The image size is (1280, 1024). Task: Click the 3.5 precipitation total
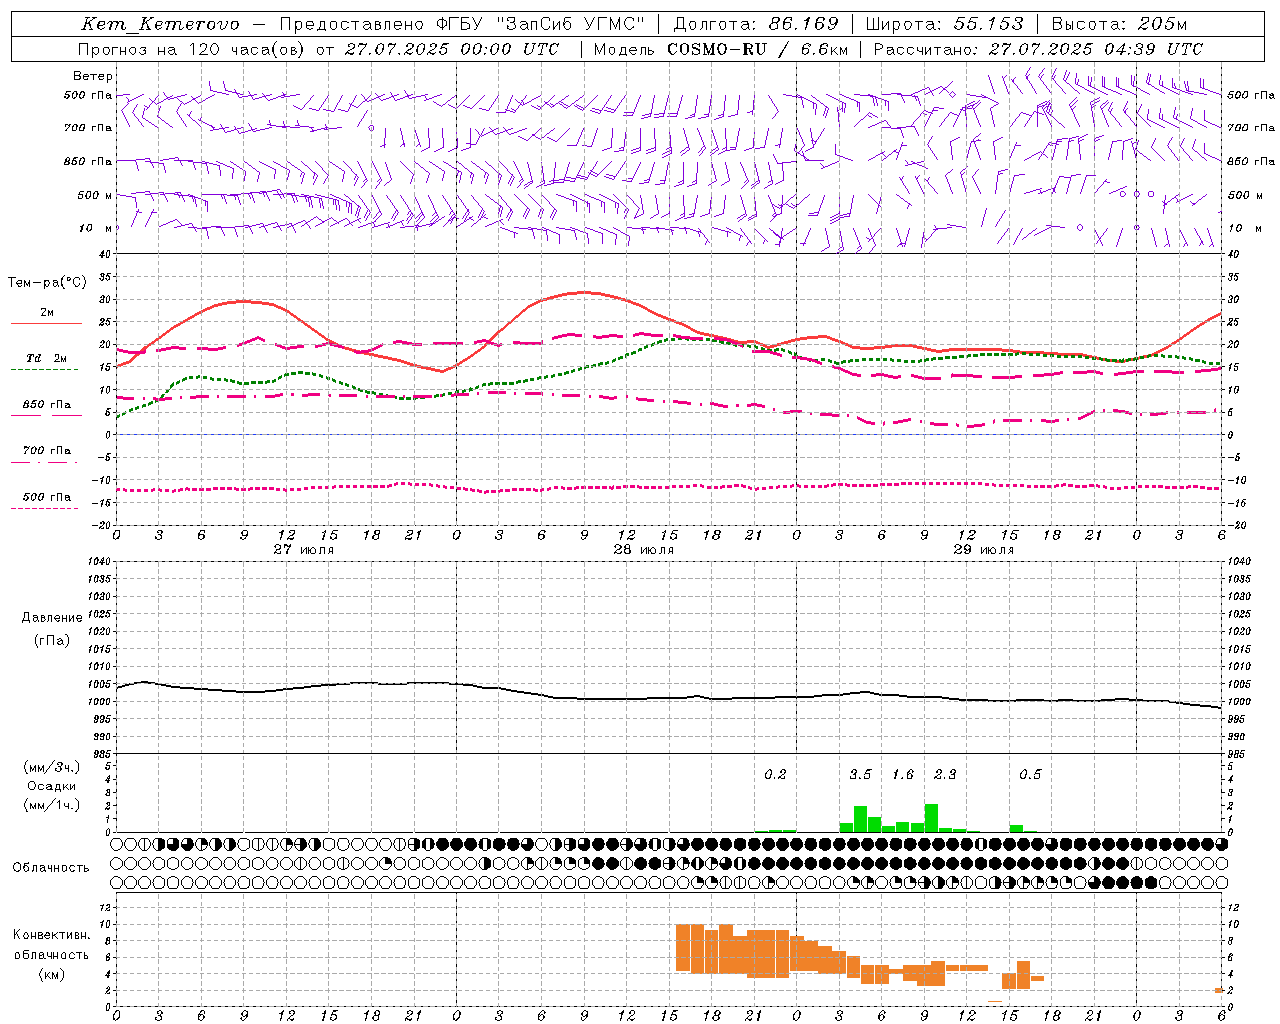(861, 774)
